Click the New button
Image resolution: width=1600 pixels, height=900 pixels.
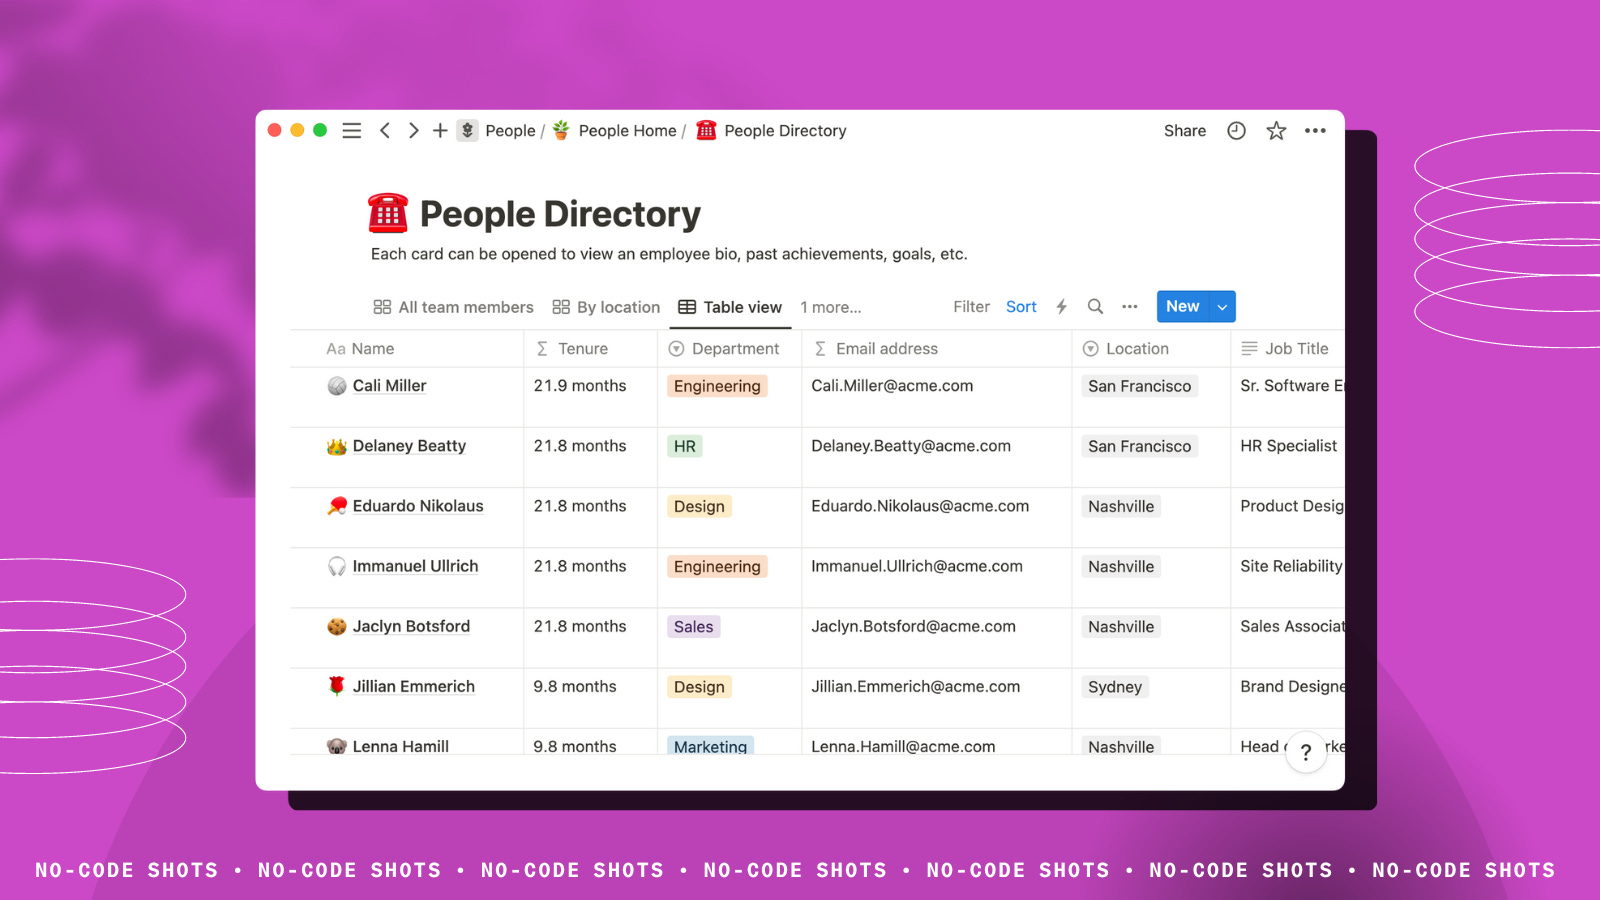(x=1182, y=307)
